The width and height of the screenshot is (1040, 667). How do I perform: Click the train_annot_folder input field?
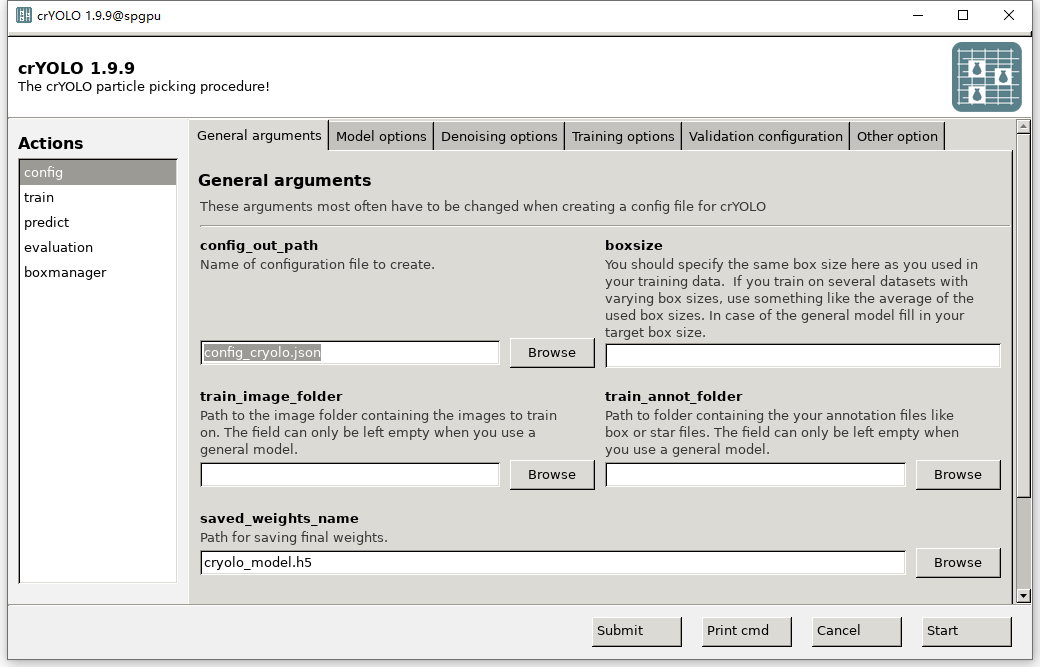[x=755, y=475]
